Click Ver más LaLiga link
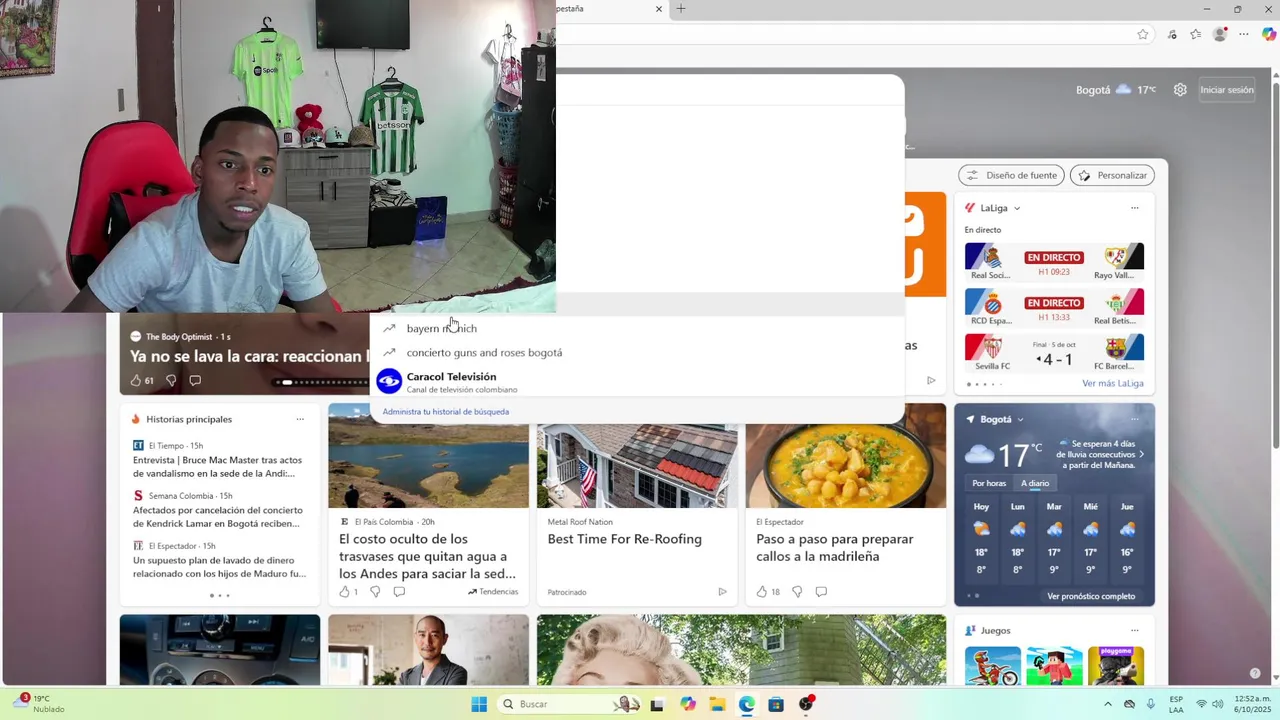Viewport: 1280px width, 720px height. pyautogui.click(x=1112, y=384)
